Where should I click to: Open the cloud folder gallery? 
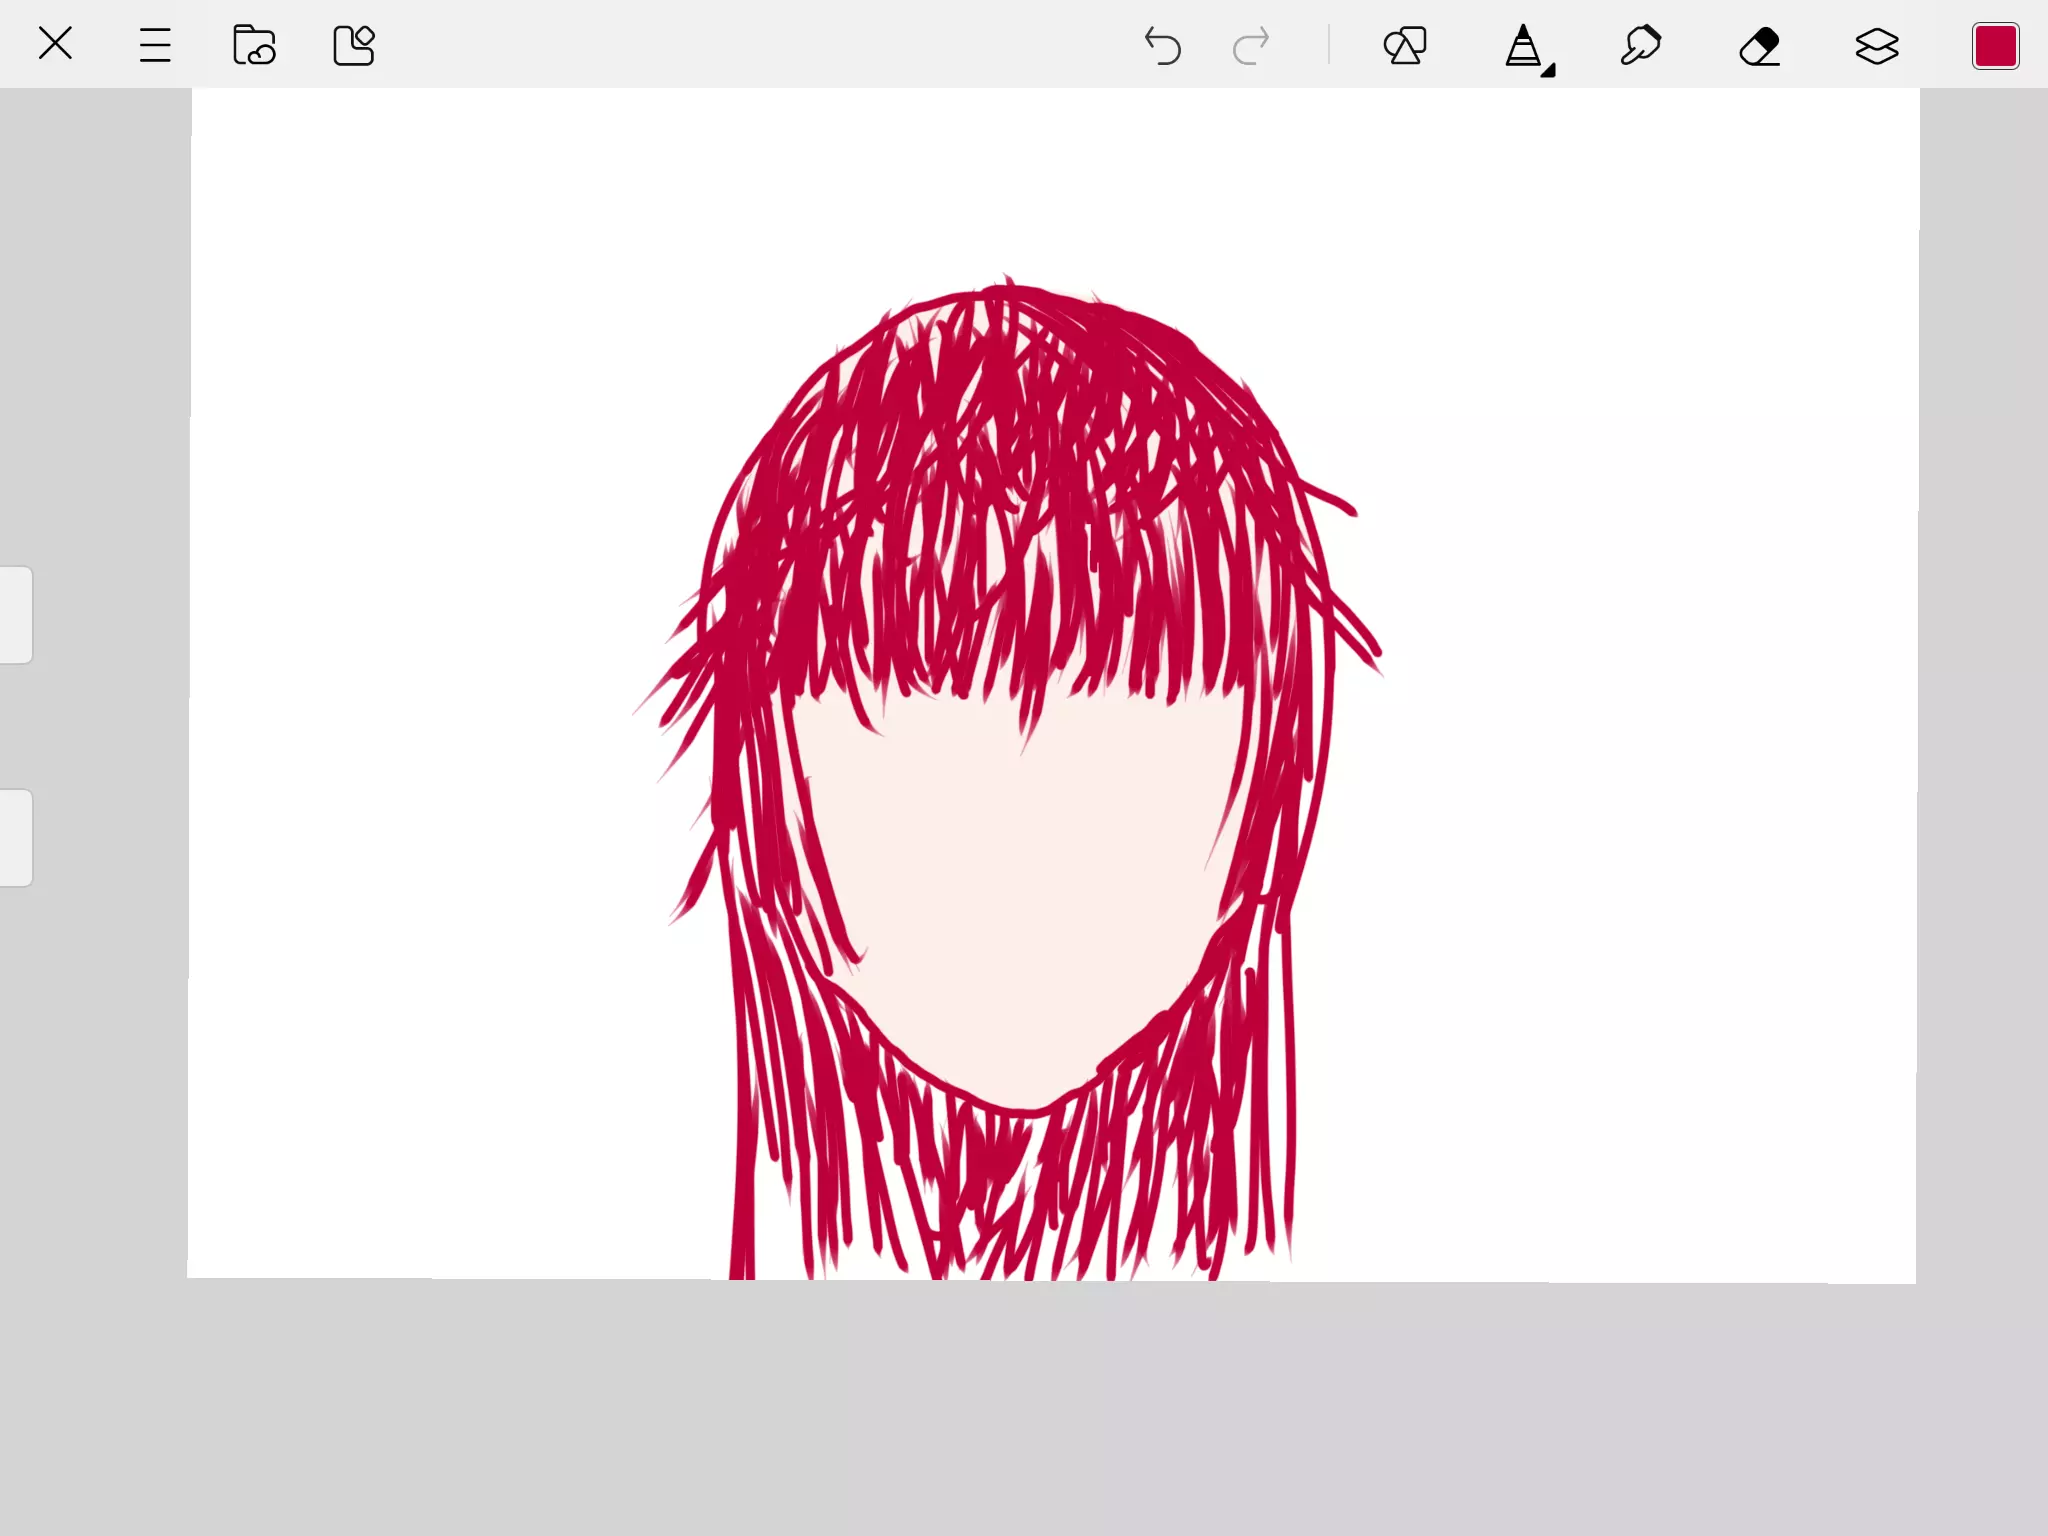click(x=254, y=46)
